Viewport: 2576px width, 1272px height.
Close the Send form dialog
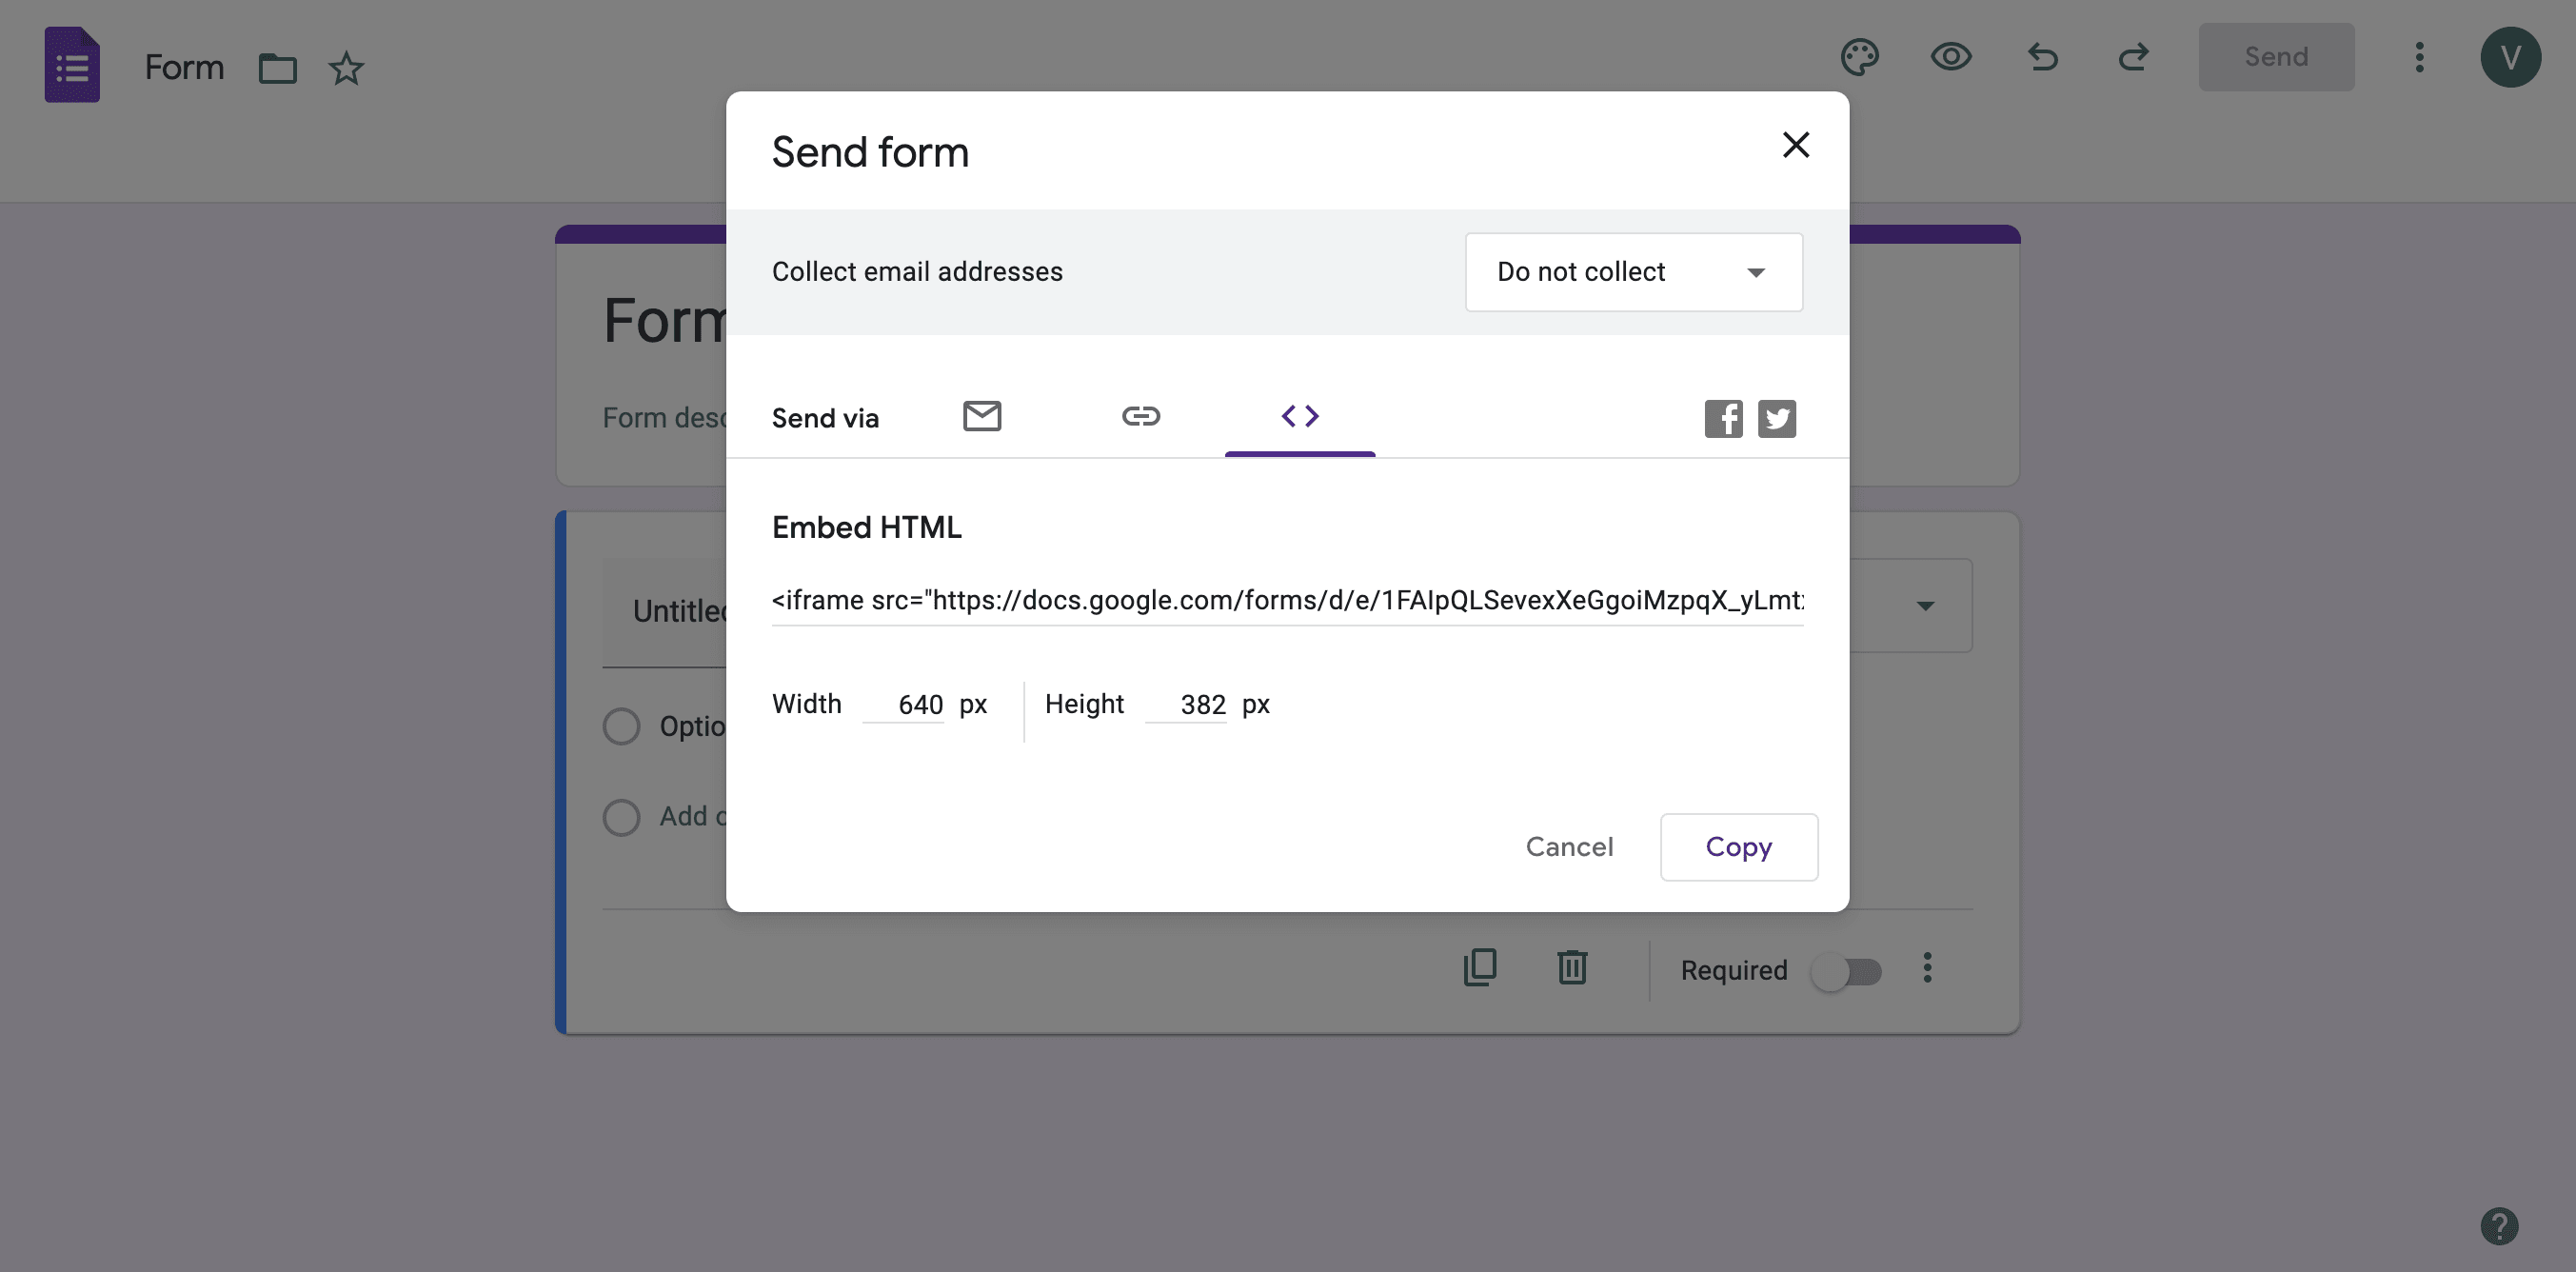point(1796,145)
